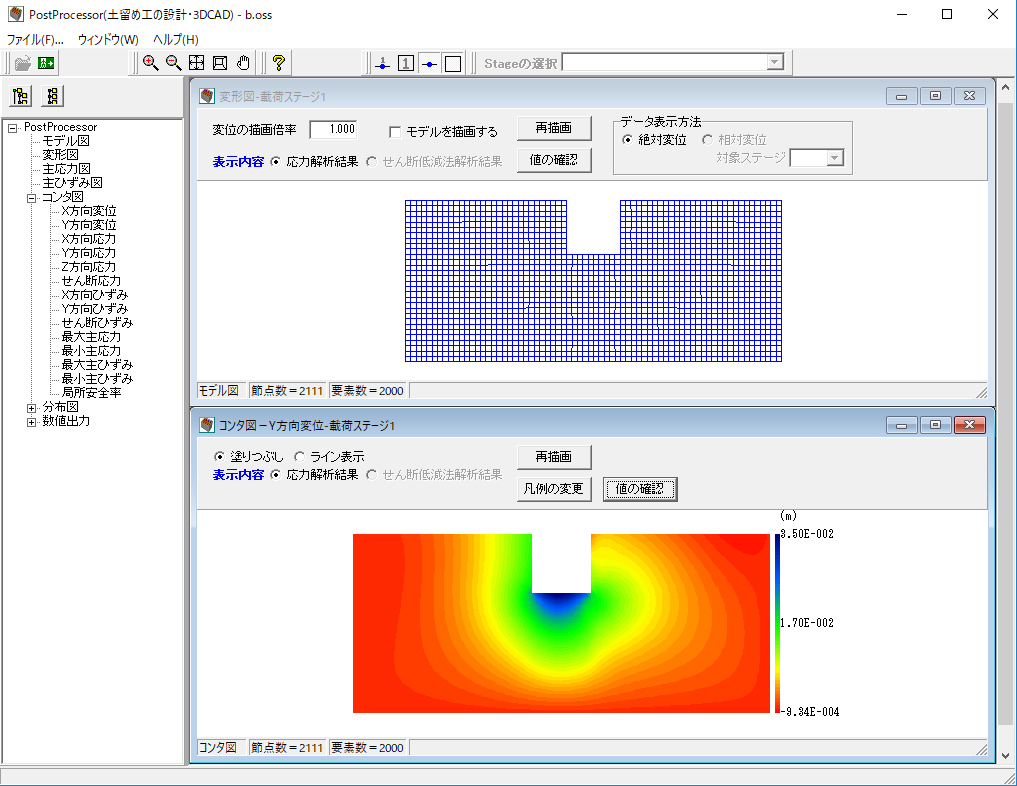This screenshot has width=1017, height=786.
Task: Click main area scrollbar down arrow
Action: click(x=1005, y=756)
